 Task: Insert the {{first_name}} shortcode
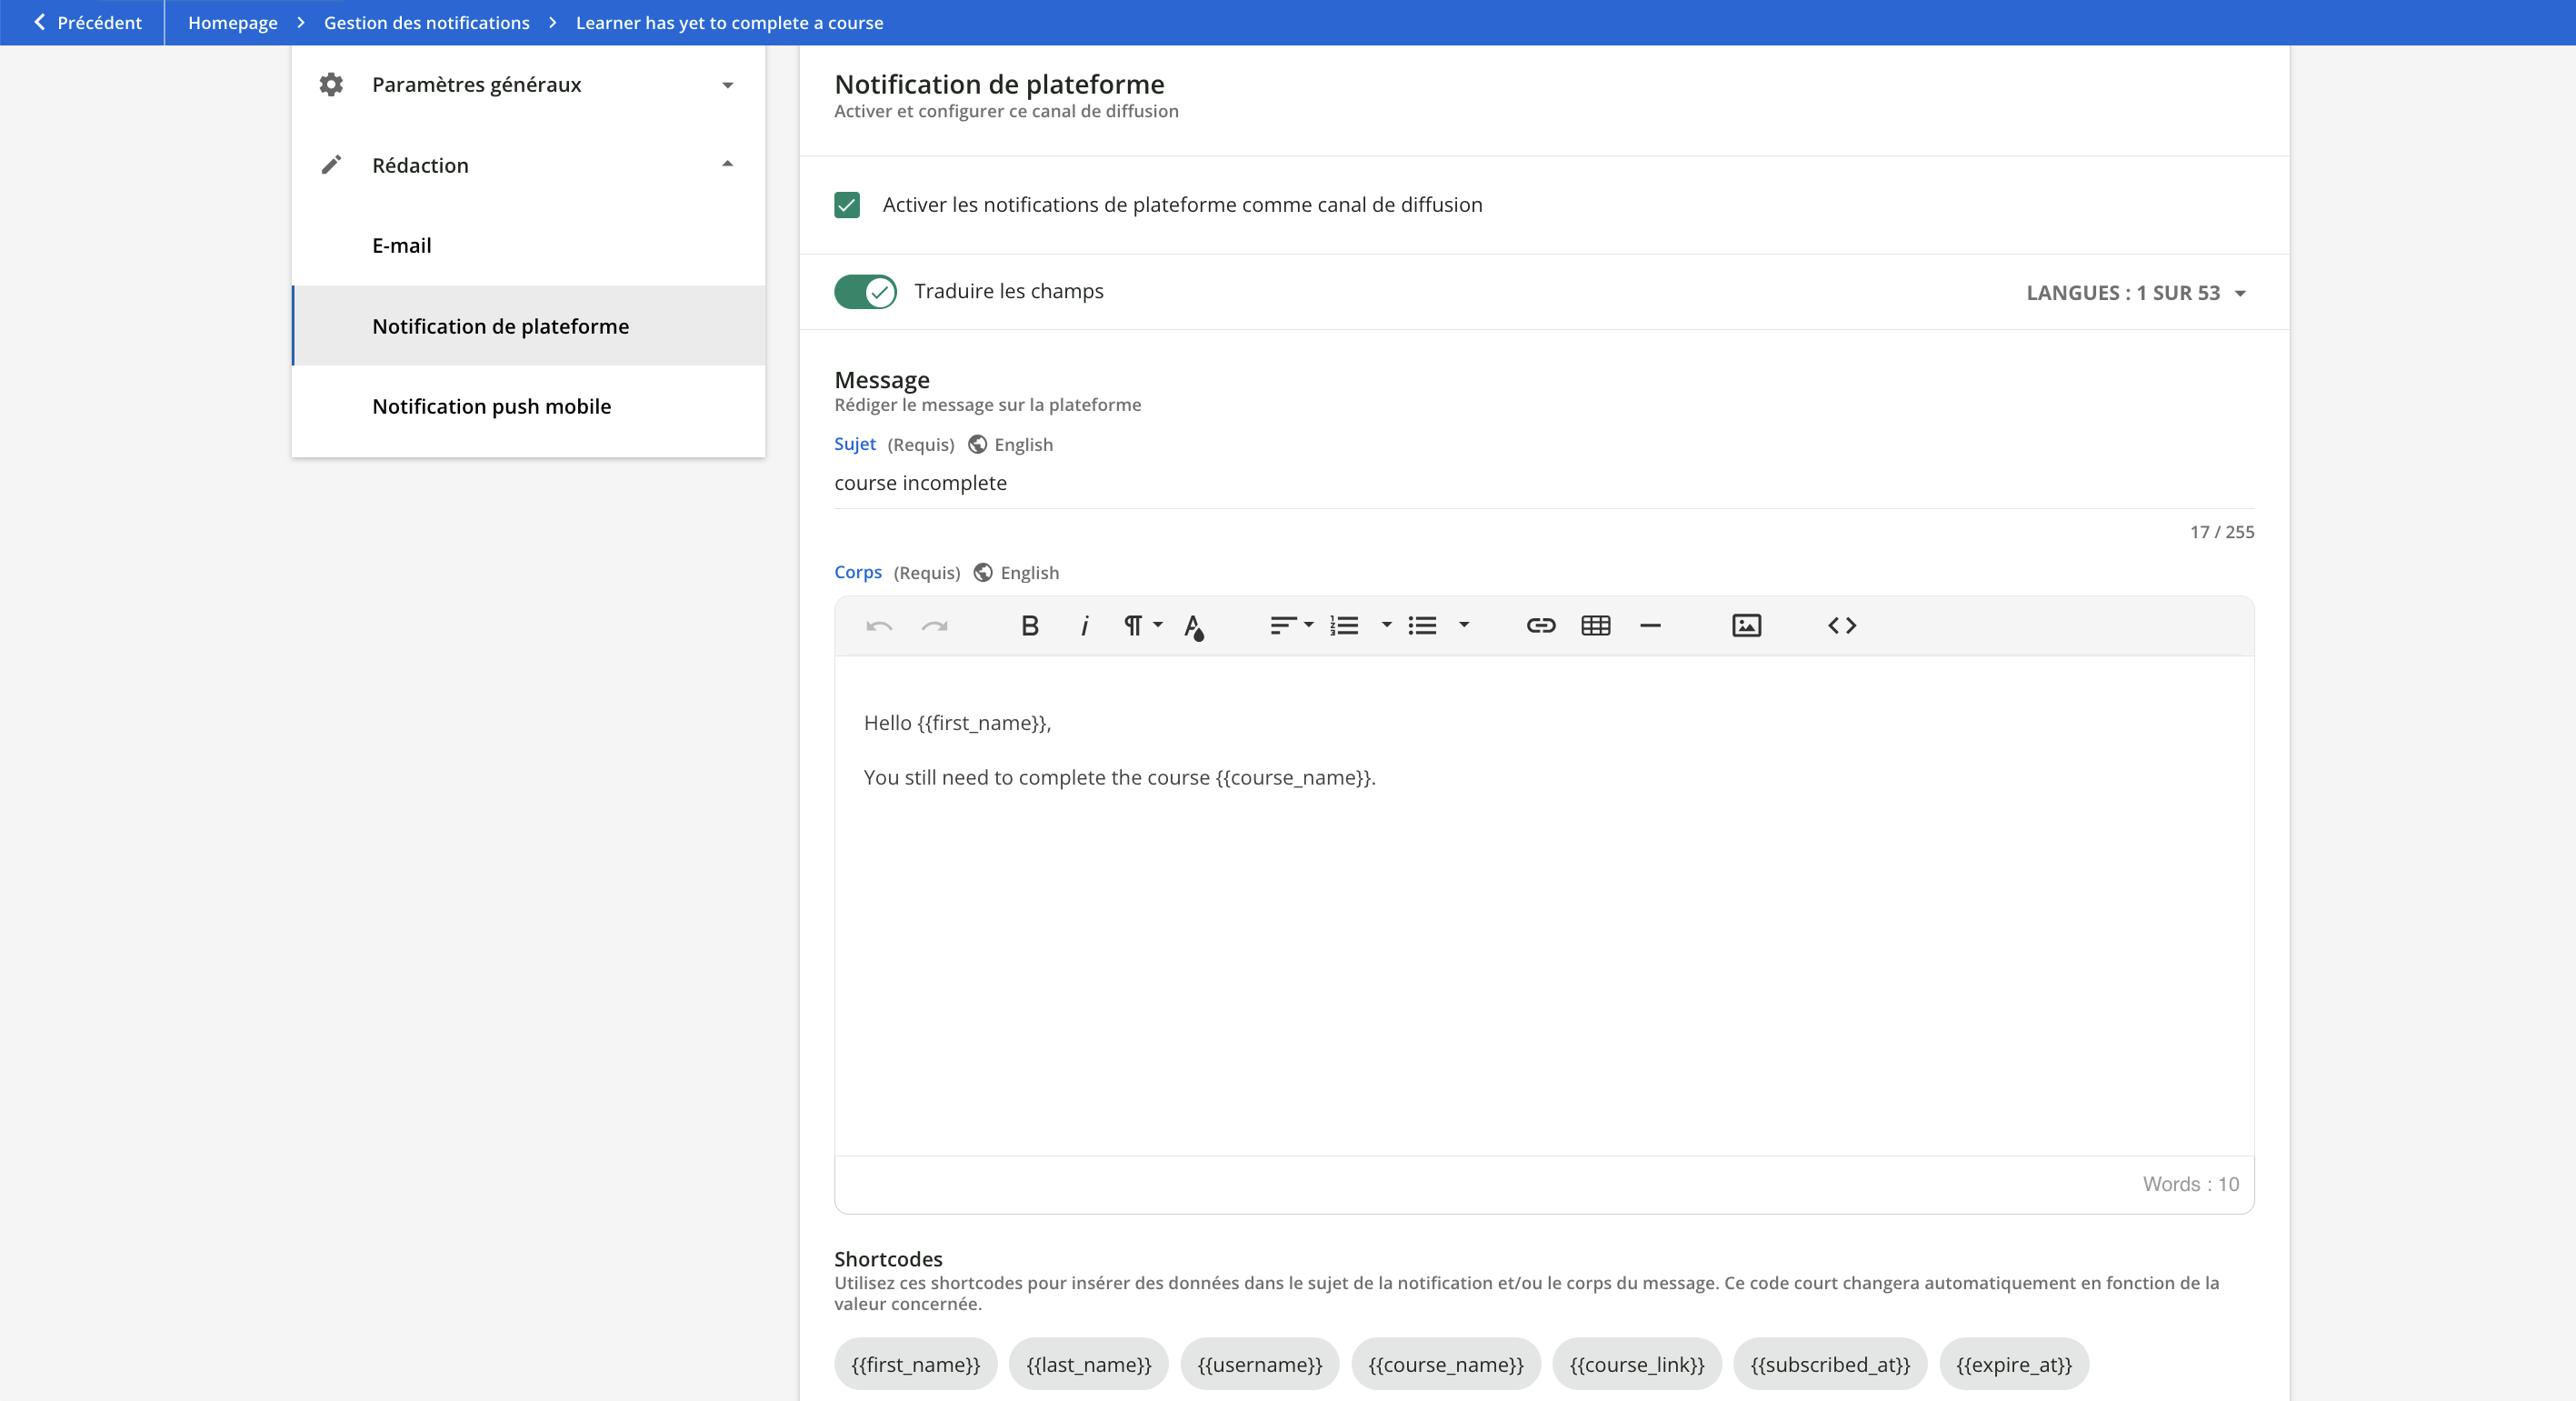(x=915, y=1364)
